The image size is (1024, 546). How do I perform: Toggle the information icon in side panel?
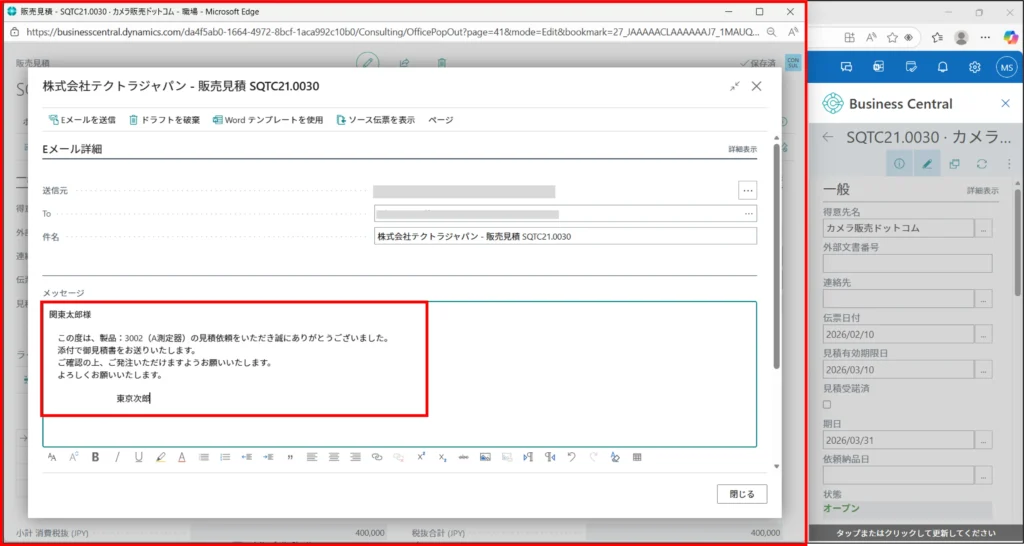(x=899, y=163)
